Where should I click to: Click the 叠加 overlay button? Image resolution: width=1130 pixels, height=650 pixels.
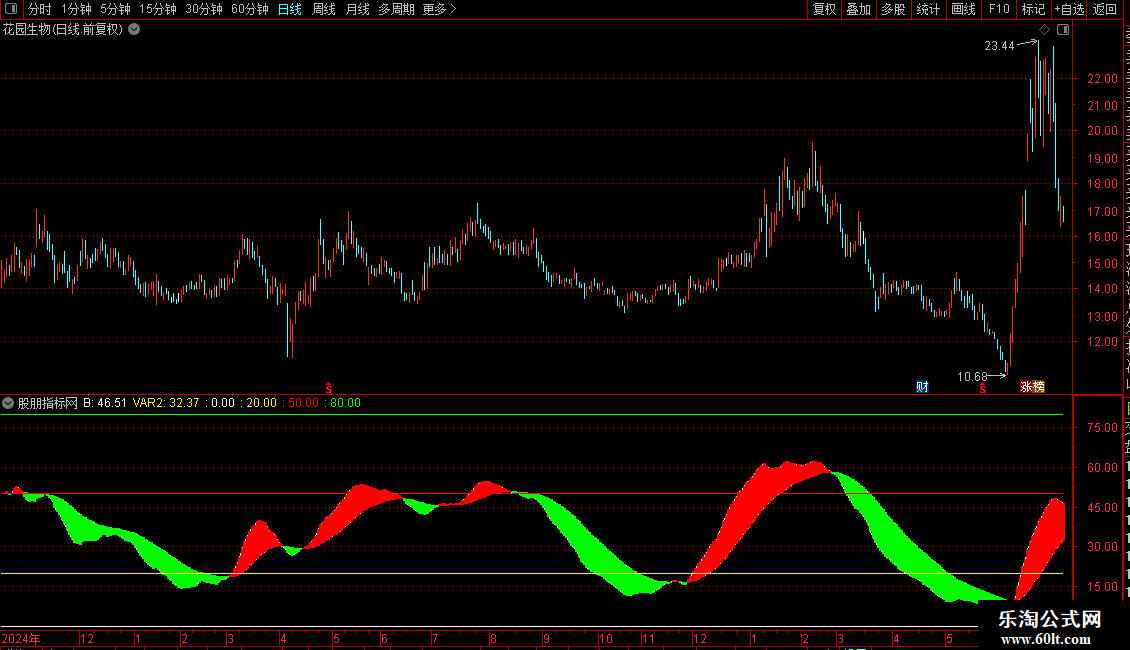point(858,9)
